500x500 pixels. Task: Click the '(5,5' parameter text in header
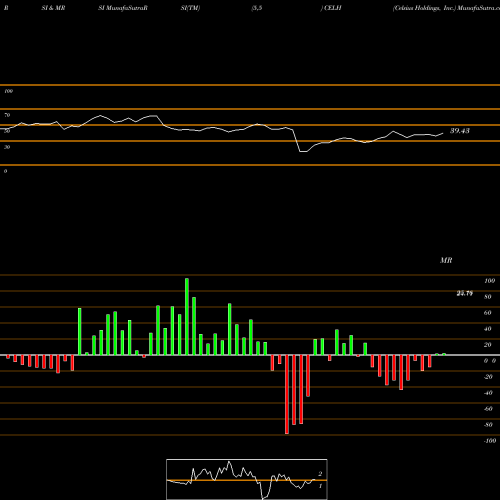[x=257, y=8]
